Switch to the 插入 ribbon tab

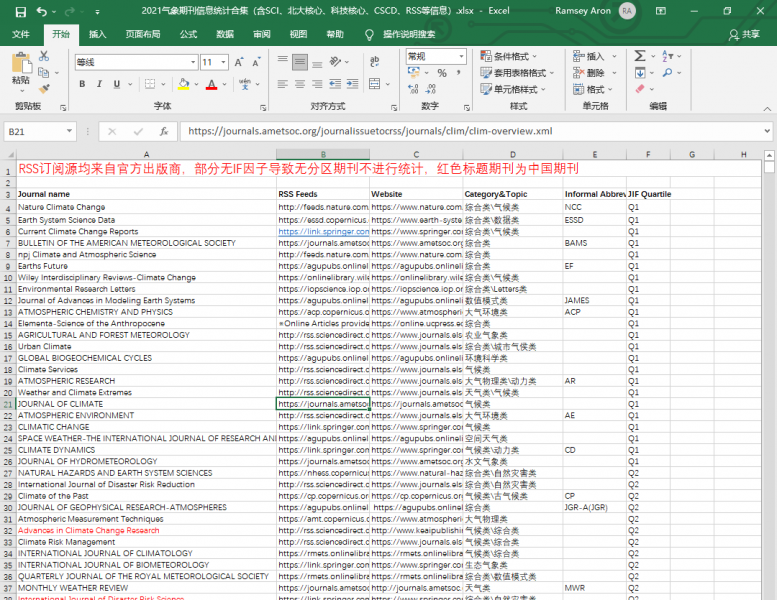pos(97,34)
